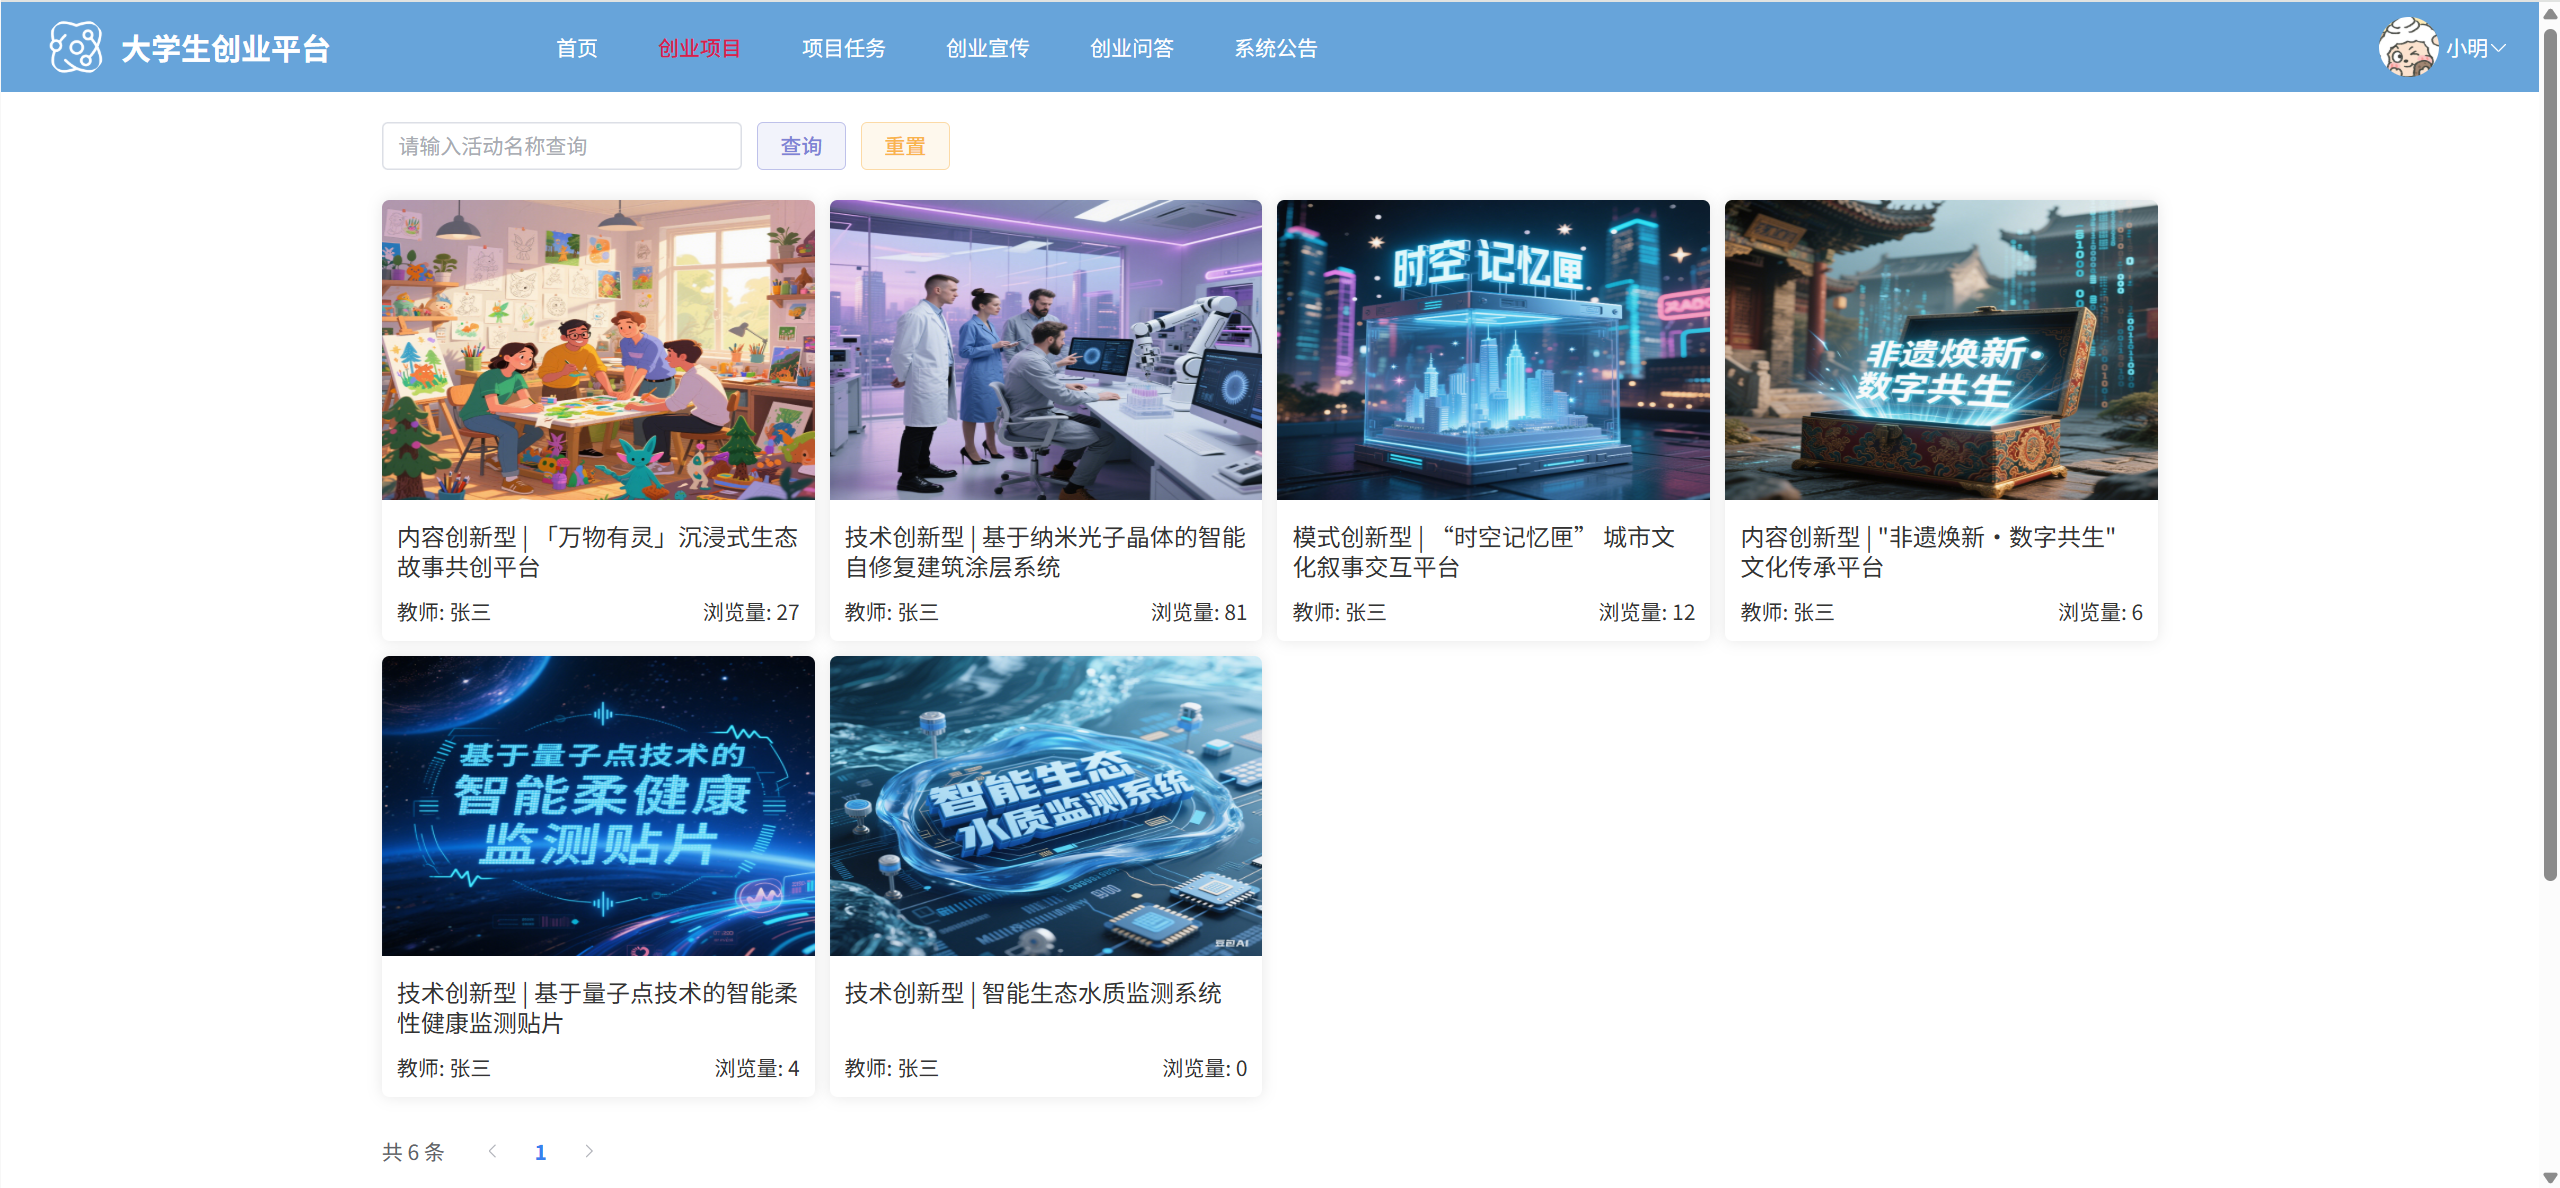The height and width of the screenshot is (1188, 2560).
Task: Open the 创业问答 page
Action: (x=1131, y=48)
